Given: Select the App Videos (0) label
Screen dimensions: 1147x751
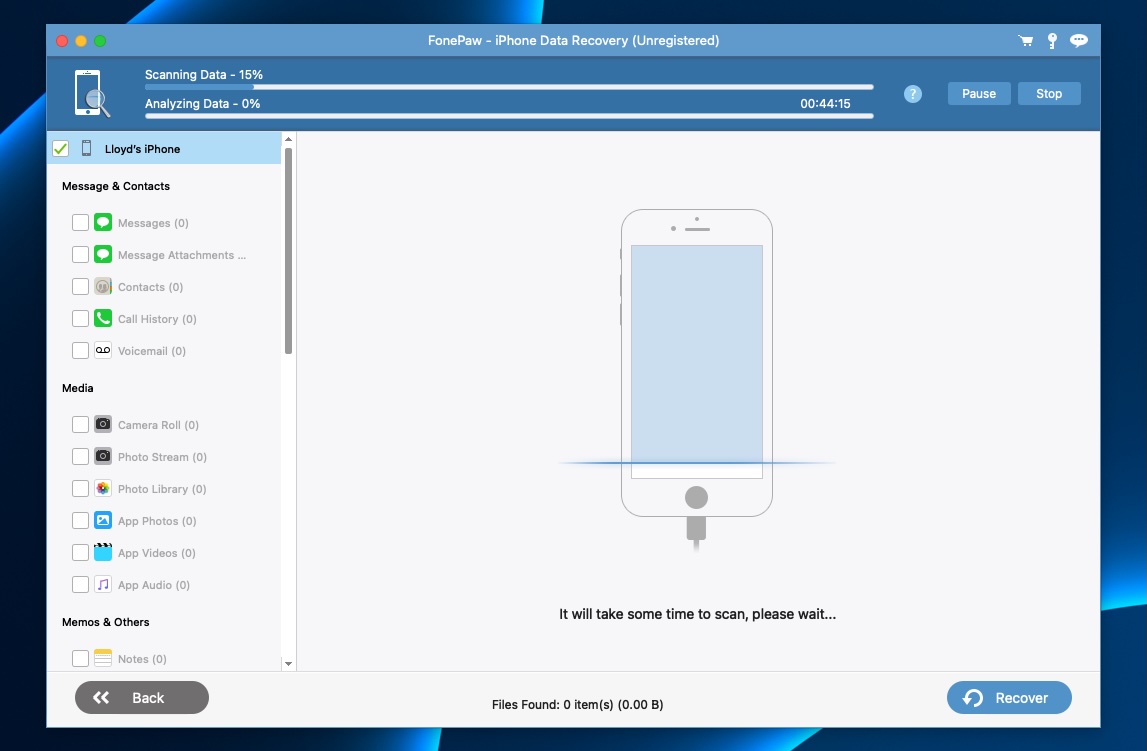Looking at the screenshot, I should pos(157,553).
